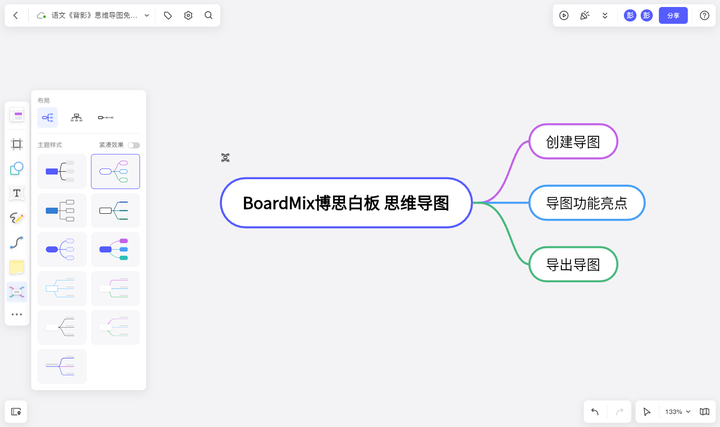The height and width of the screenshot is (427, 720).
Task: Select light blue outline line theme
Action: click(62, 288)
